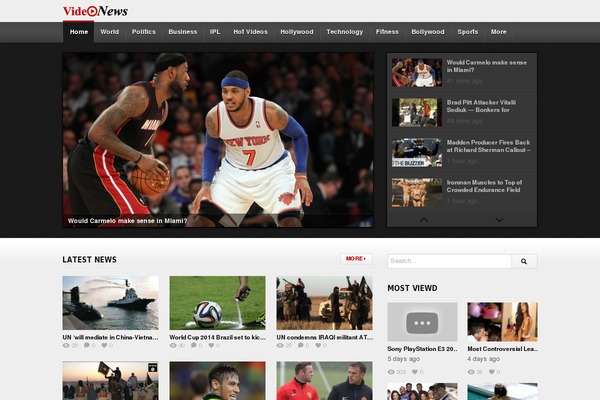Image resolution: width=600 pixels, height=400 pixels.
Task: Focus the Search input field
Action: (x=449, y=261)
